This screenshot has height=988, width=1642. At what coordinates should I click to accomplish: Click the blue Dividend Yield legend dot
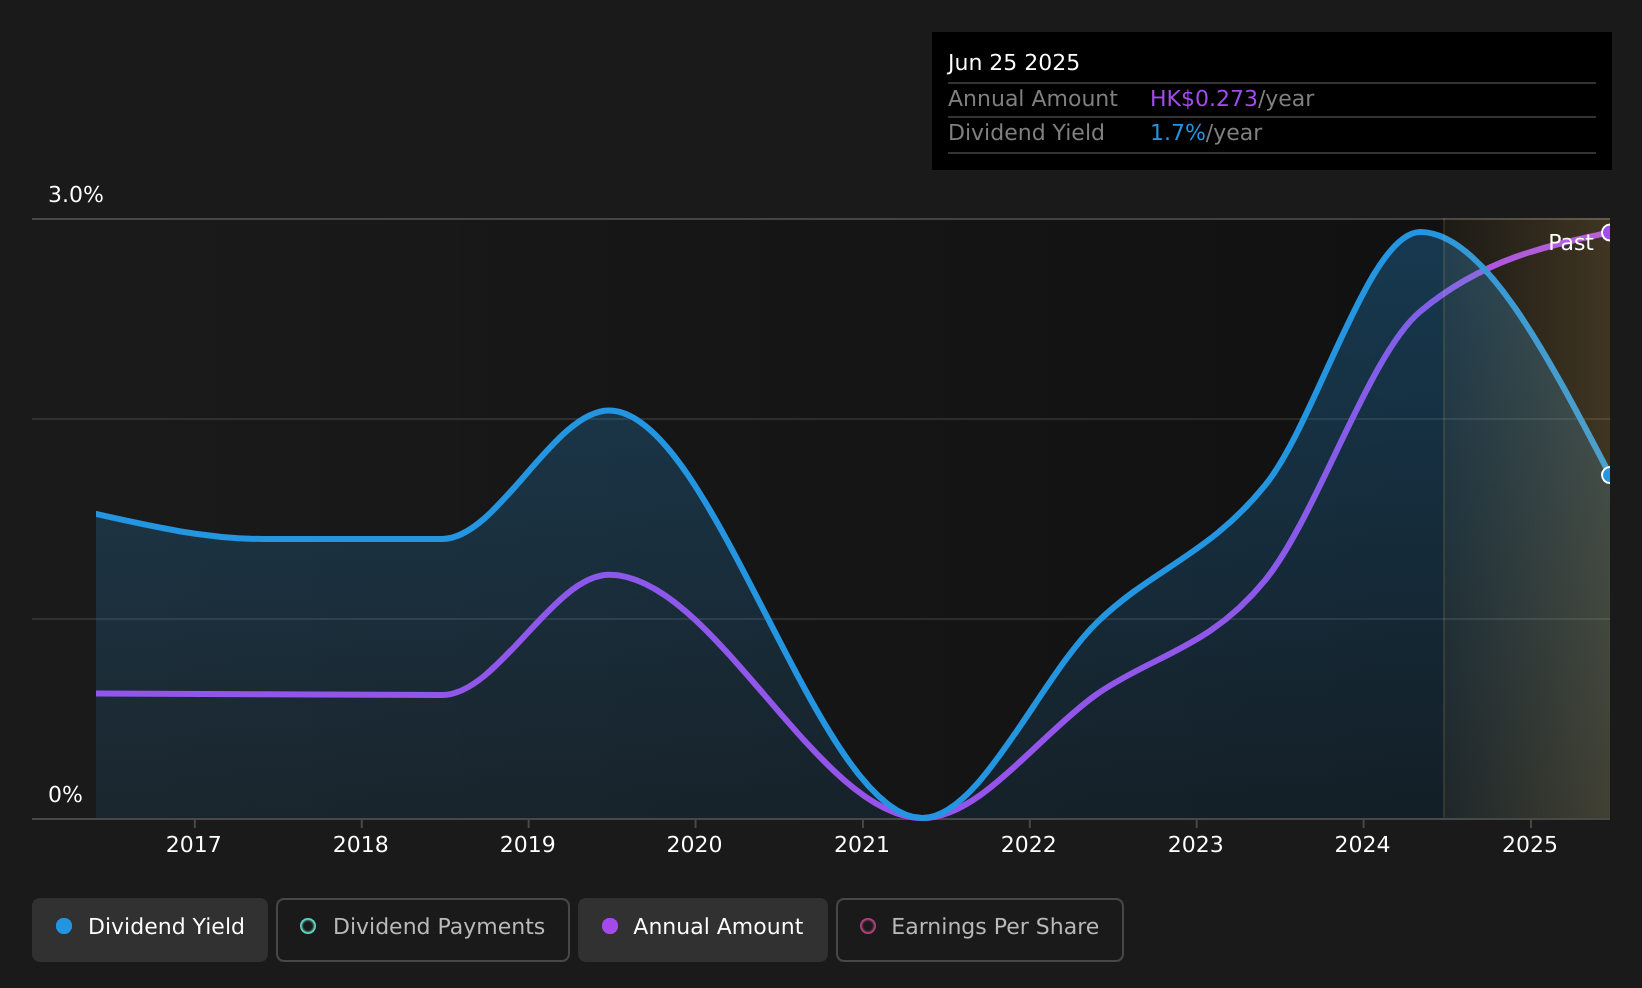click(x=64, y=926)
